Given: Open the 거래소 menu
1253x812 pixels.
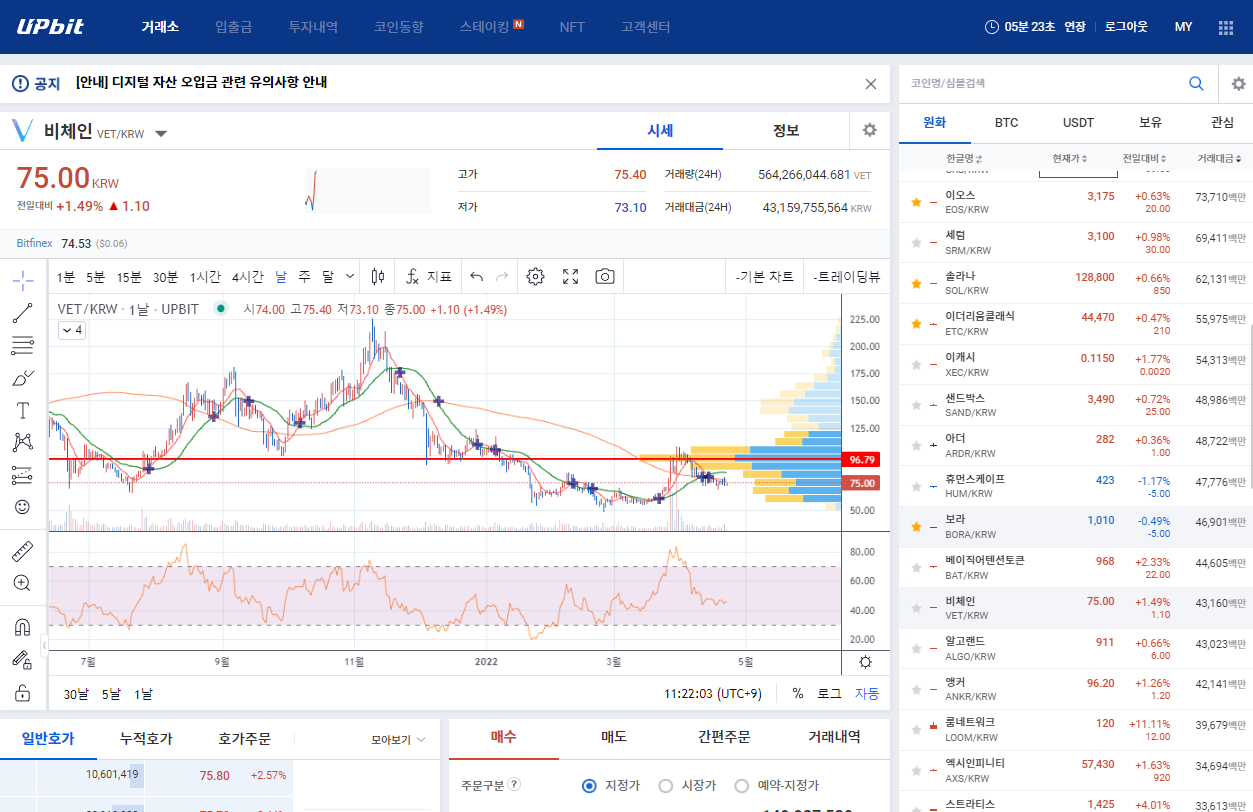Looking at the screenshot, I should click(160, 27).
